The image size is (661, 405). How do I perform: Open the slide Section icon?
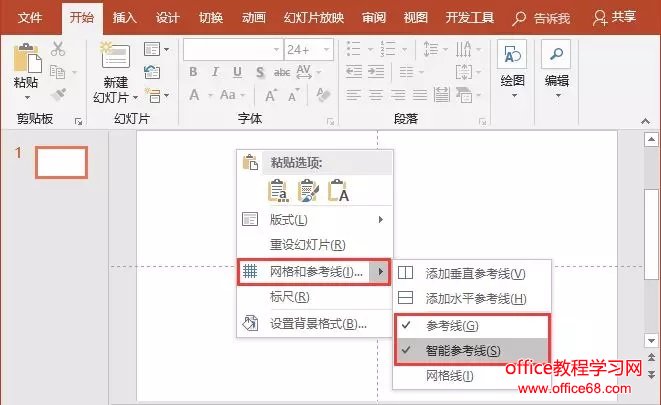tap(152, 96)
